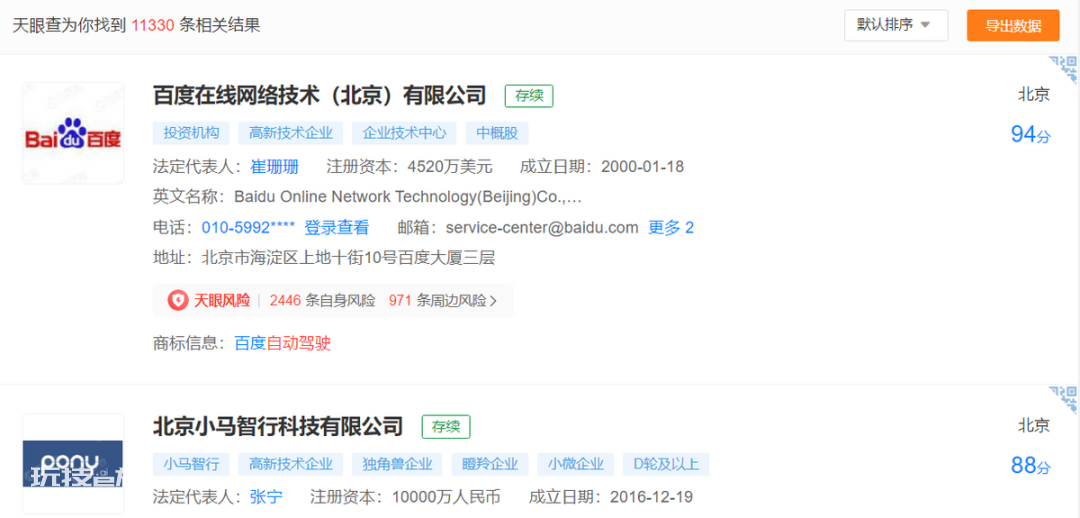Viewport: 1080px width, 518px height.
Task: Click establishment date 2016-12-19
Action: click(651, 497)
